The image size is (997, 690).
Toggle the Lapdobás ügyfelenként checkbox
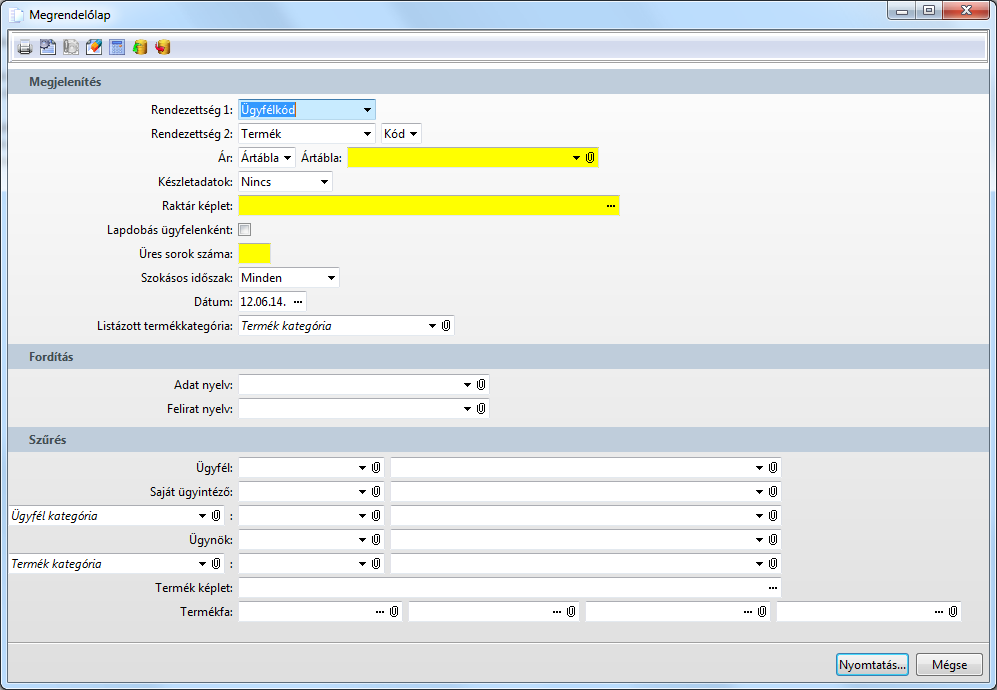coord(245,230)
